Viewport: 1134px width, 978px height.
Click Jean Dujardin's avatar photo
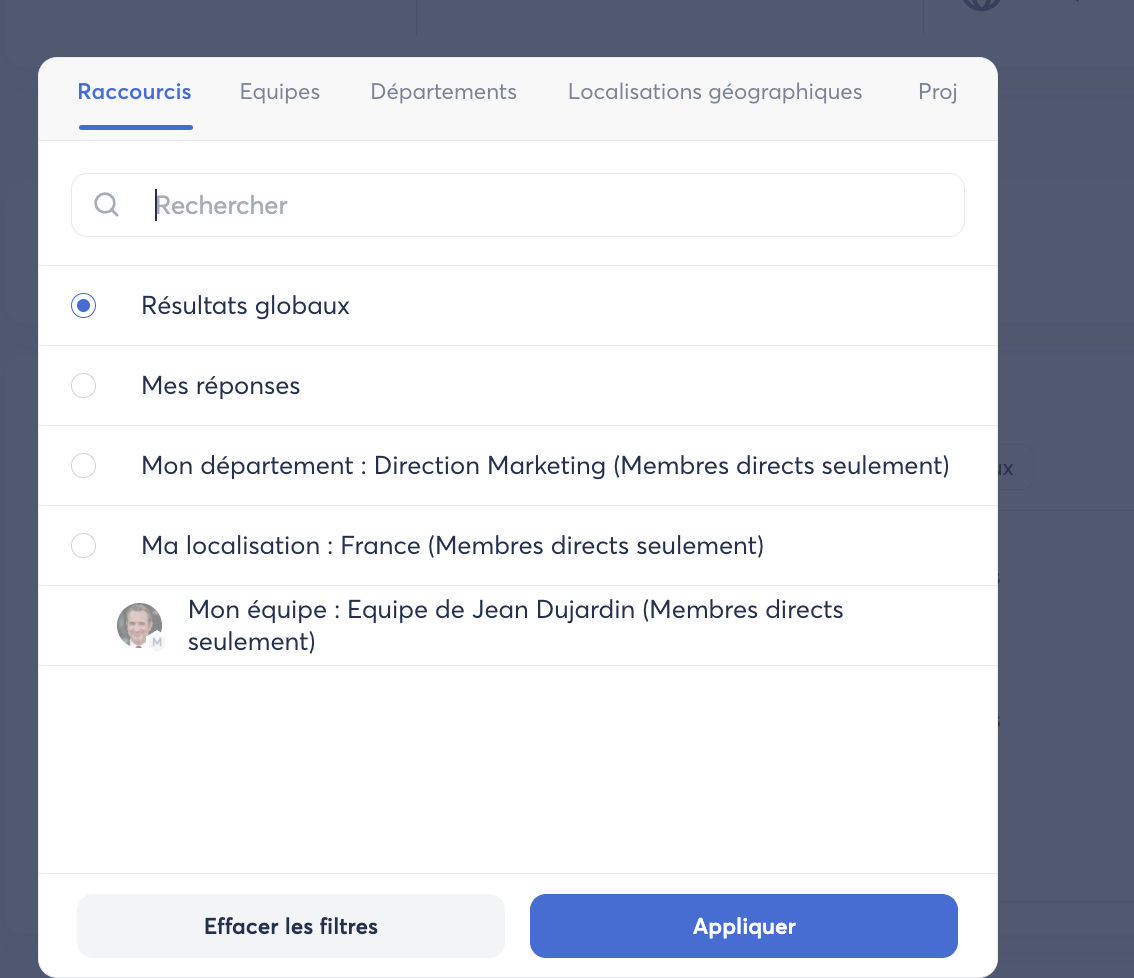point(138,625)
